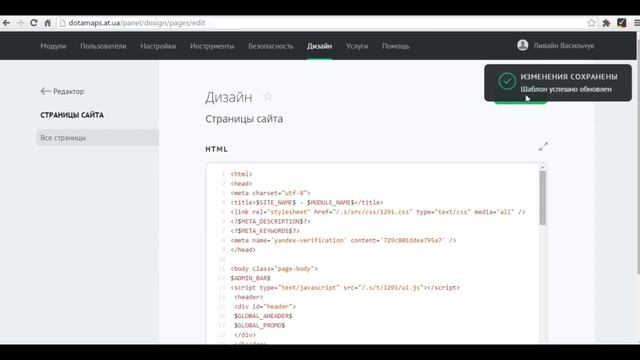Image resolution: width=640 pixels, height=360 pixels.
Task: Click the Страницы сайта subtitle
Action: click(244, 119)
